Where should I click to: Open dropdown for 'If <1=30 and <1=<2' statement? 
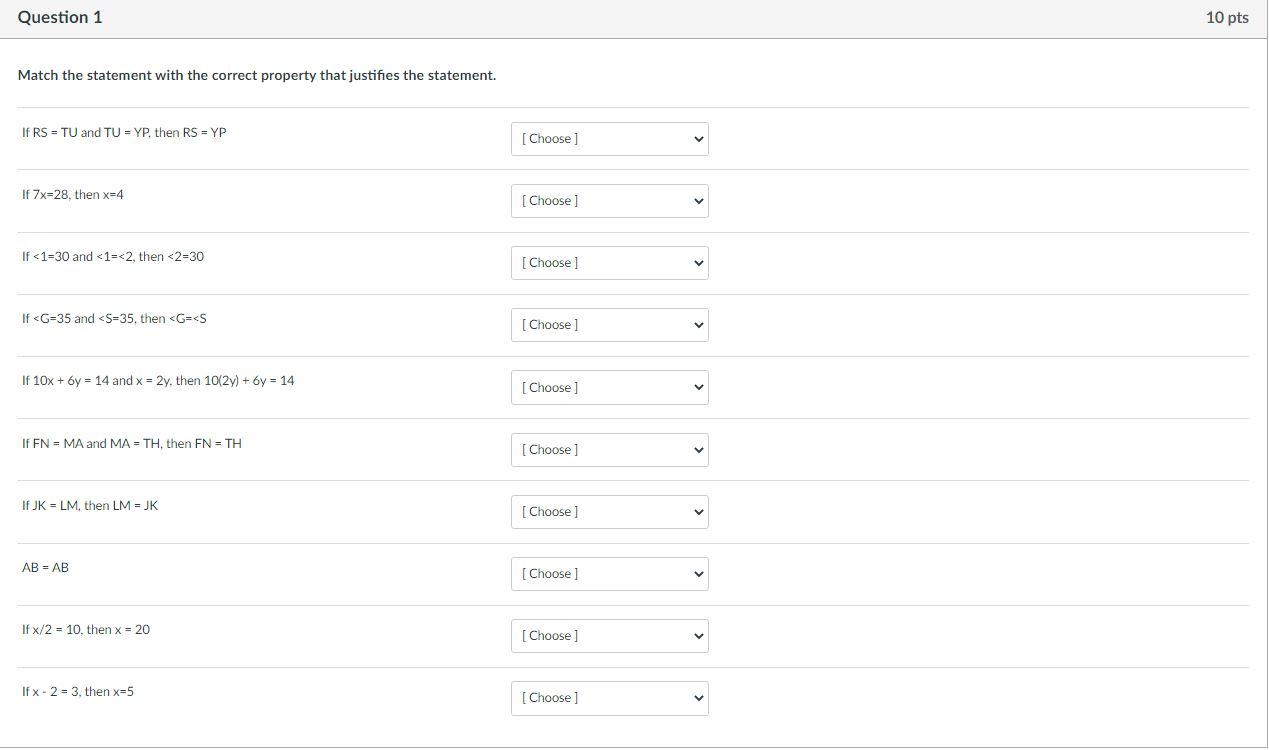tap(609, 263)
